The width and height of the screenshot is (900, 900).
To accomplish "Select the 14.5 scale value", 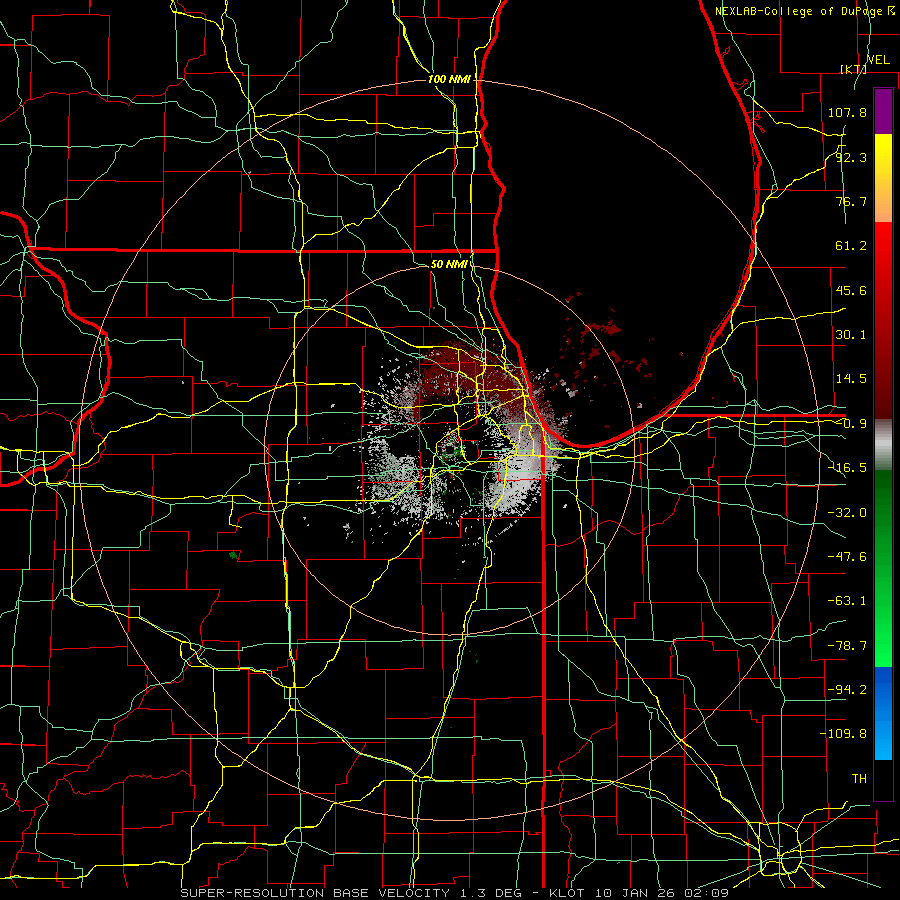I will coord(851,379).
